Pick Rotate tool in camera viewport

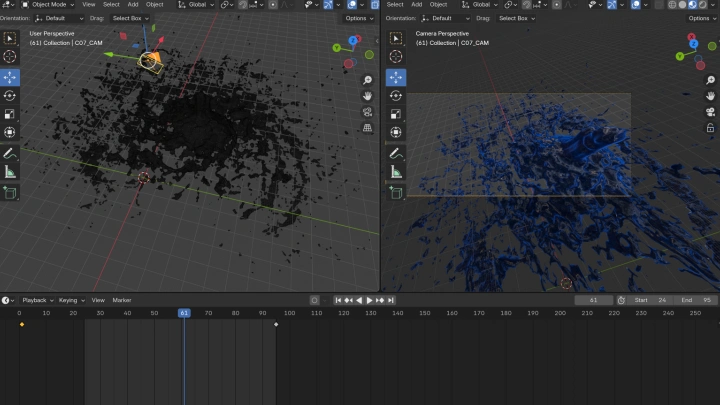pyautogui.click(x=396, y=96)
